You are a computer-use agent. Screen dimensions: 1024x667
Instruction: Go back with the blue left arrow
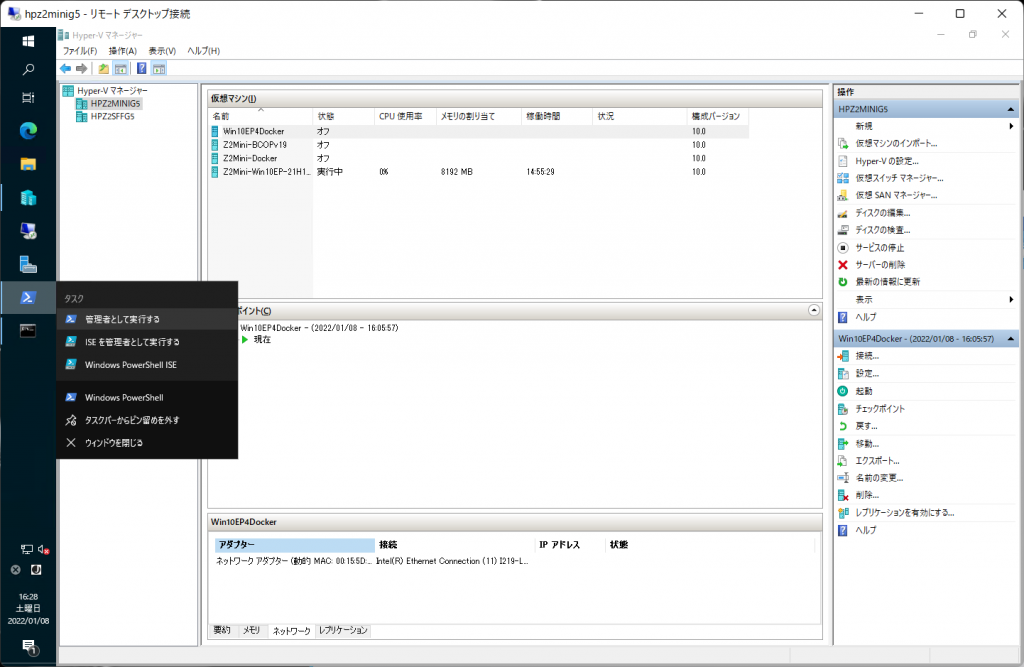pyautogui.click(x=65, y=69)
